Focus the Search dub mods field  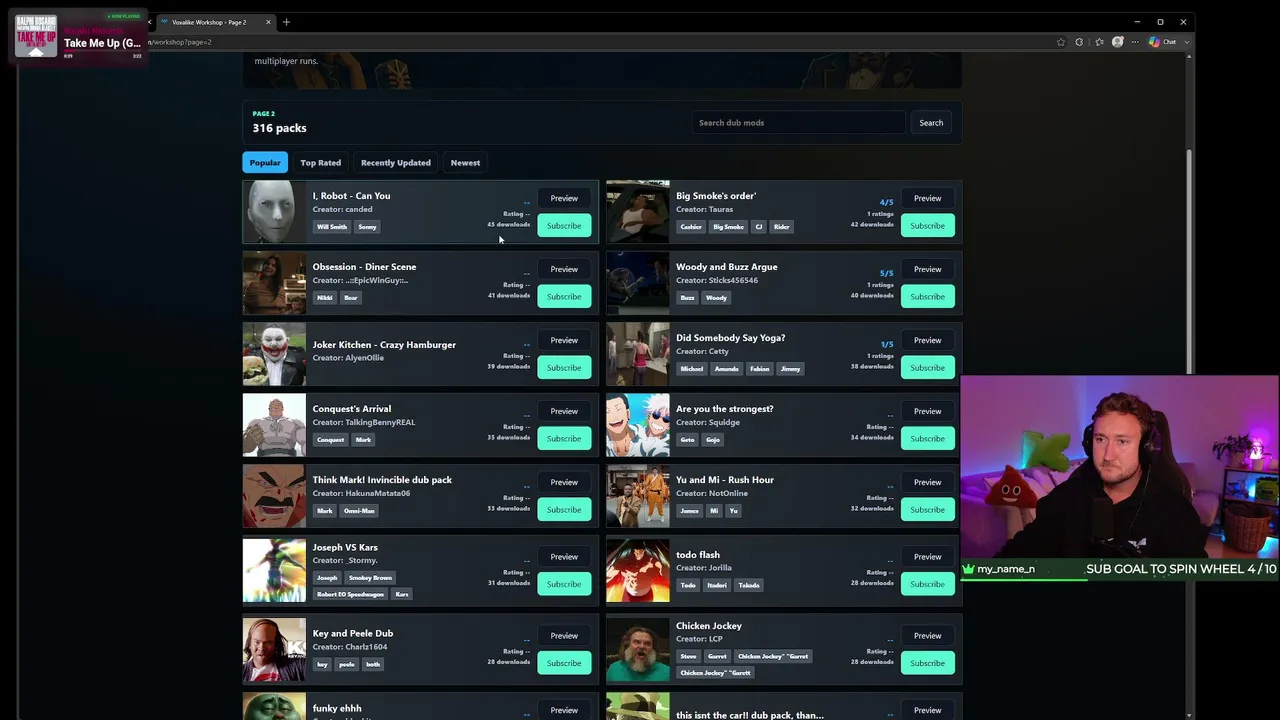point(800,123)
